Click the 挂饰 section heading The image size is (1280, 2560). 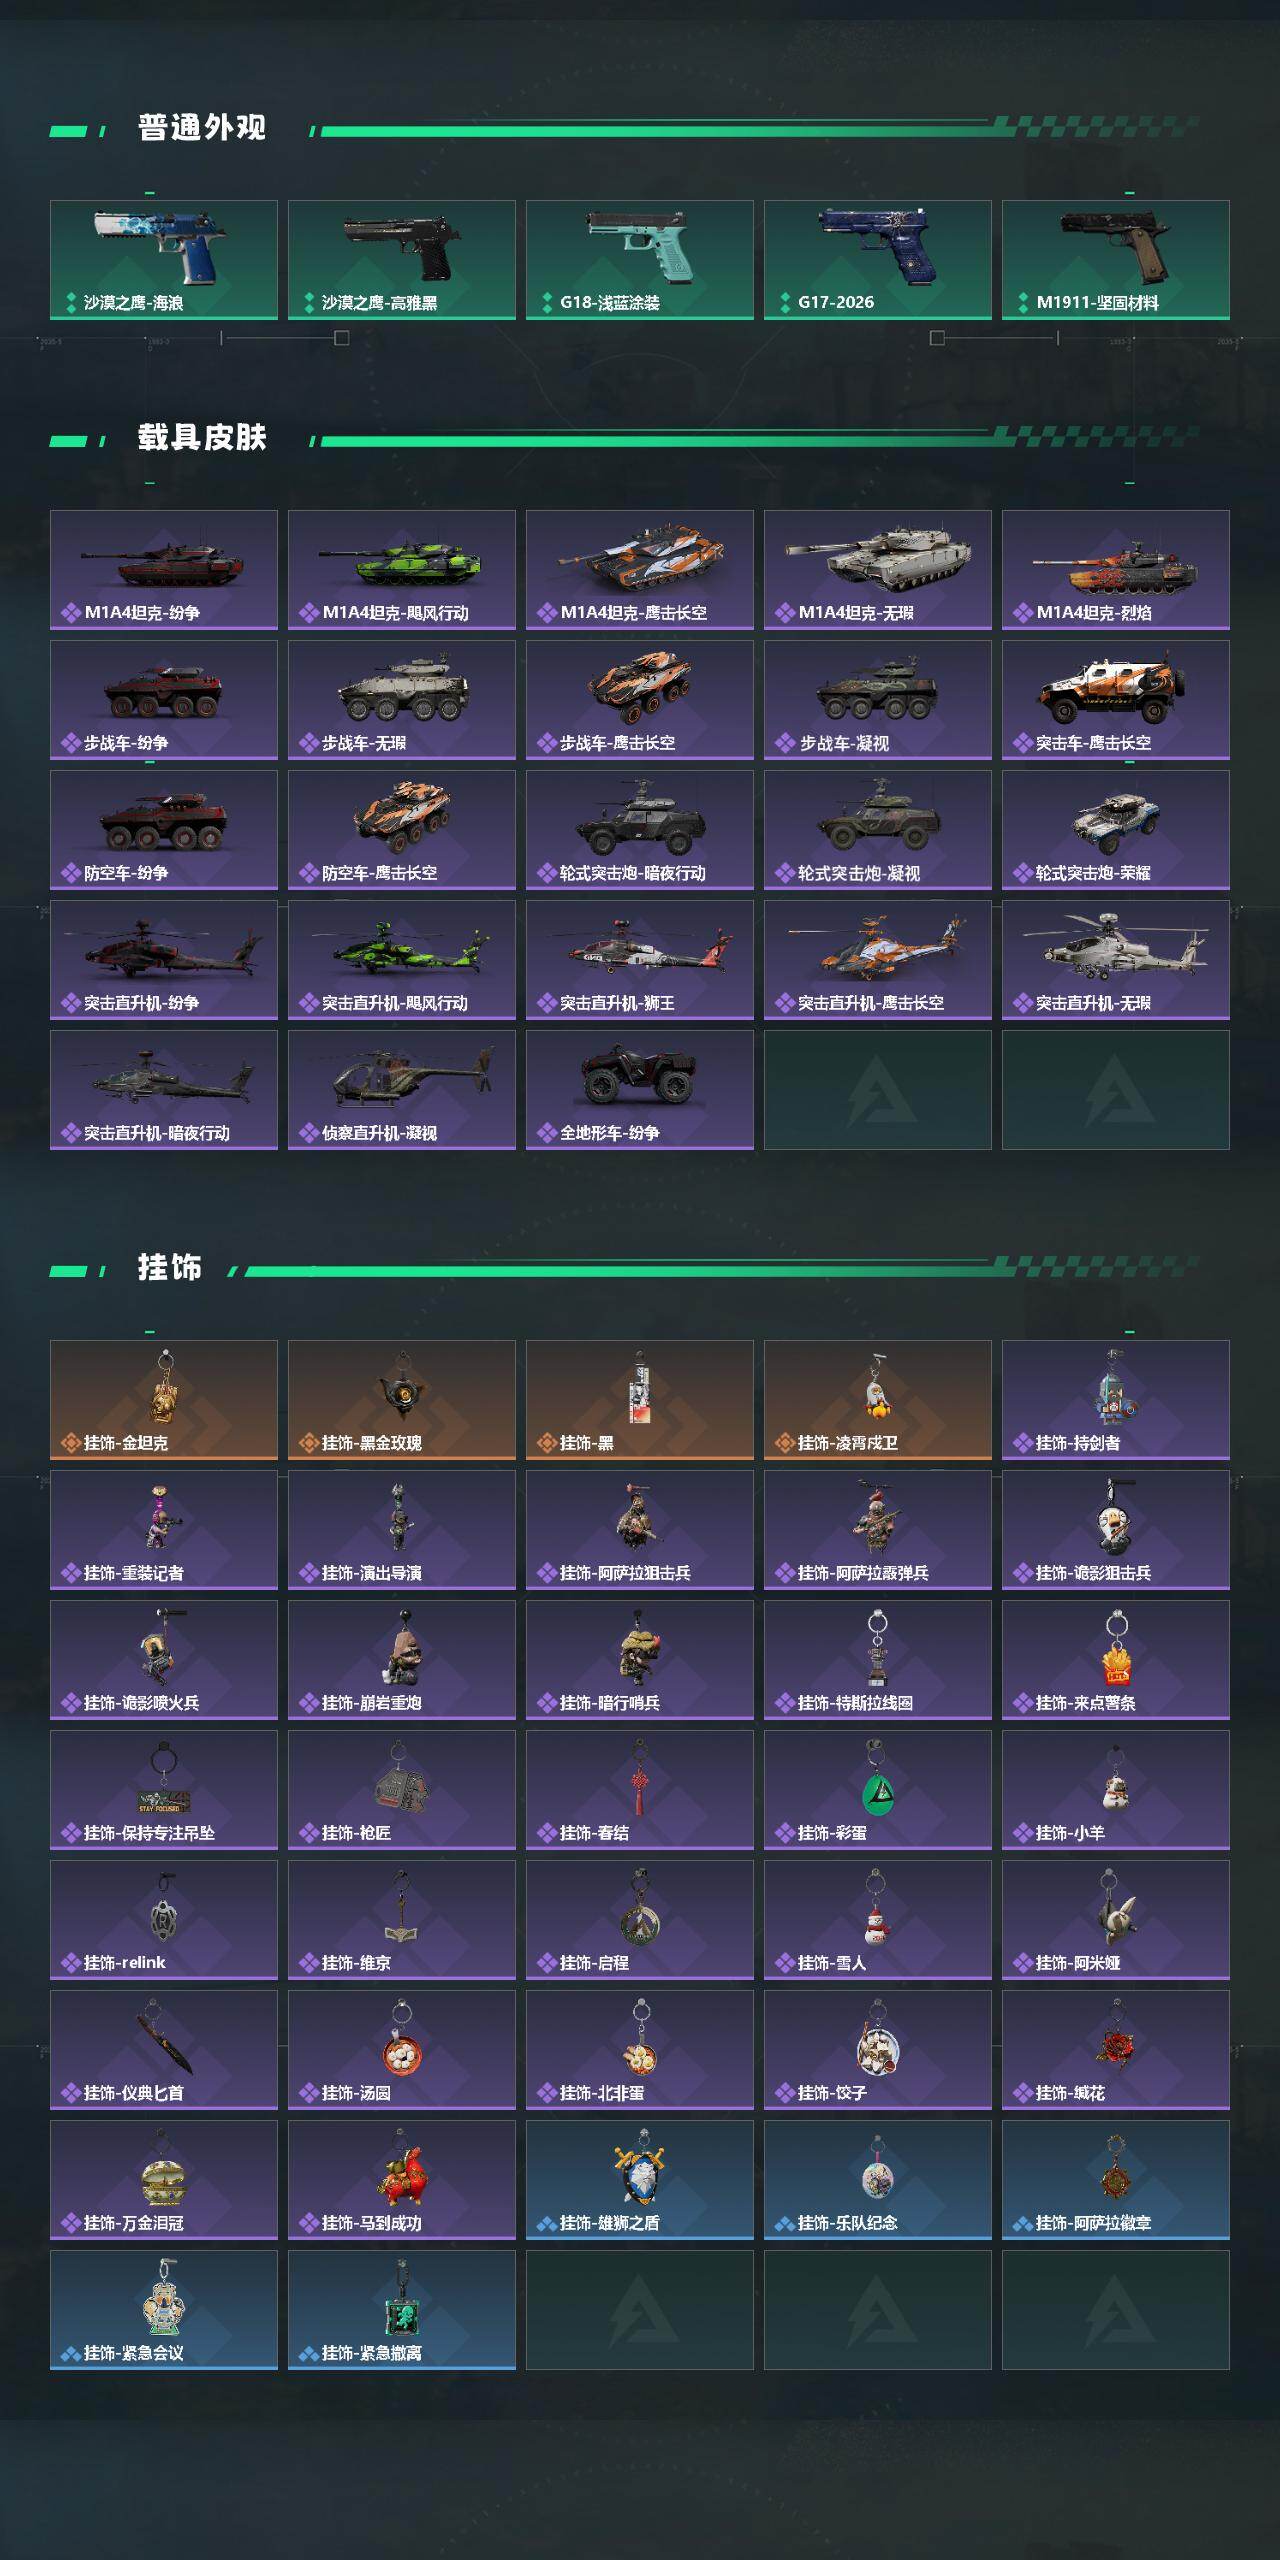pyautogui.click(x=170, y=1267)
